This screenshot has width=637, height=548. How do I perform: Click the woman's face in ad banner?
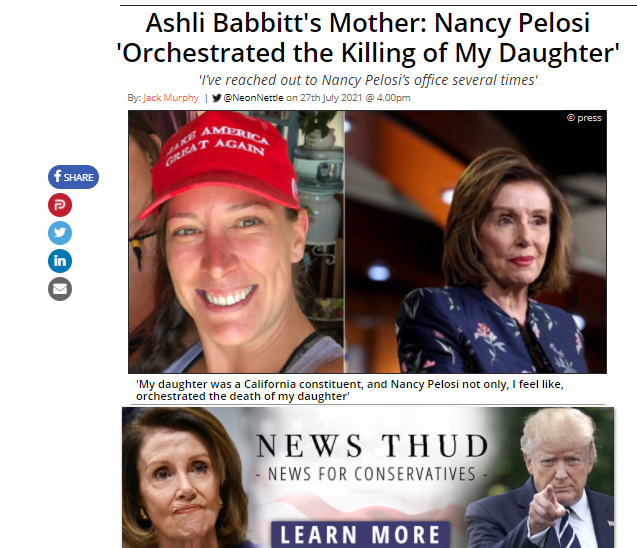point(179,479)
